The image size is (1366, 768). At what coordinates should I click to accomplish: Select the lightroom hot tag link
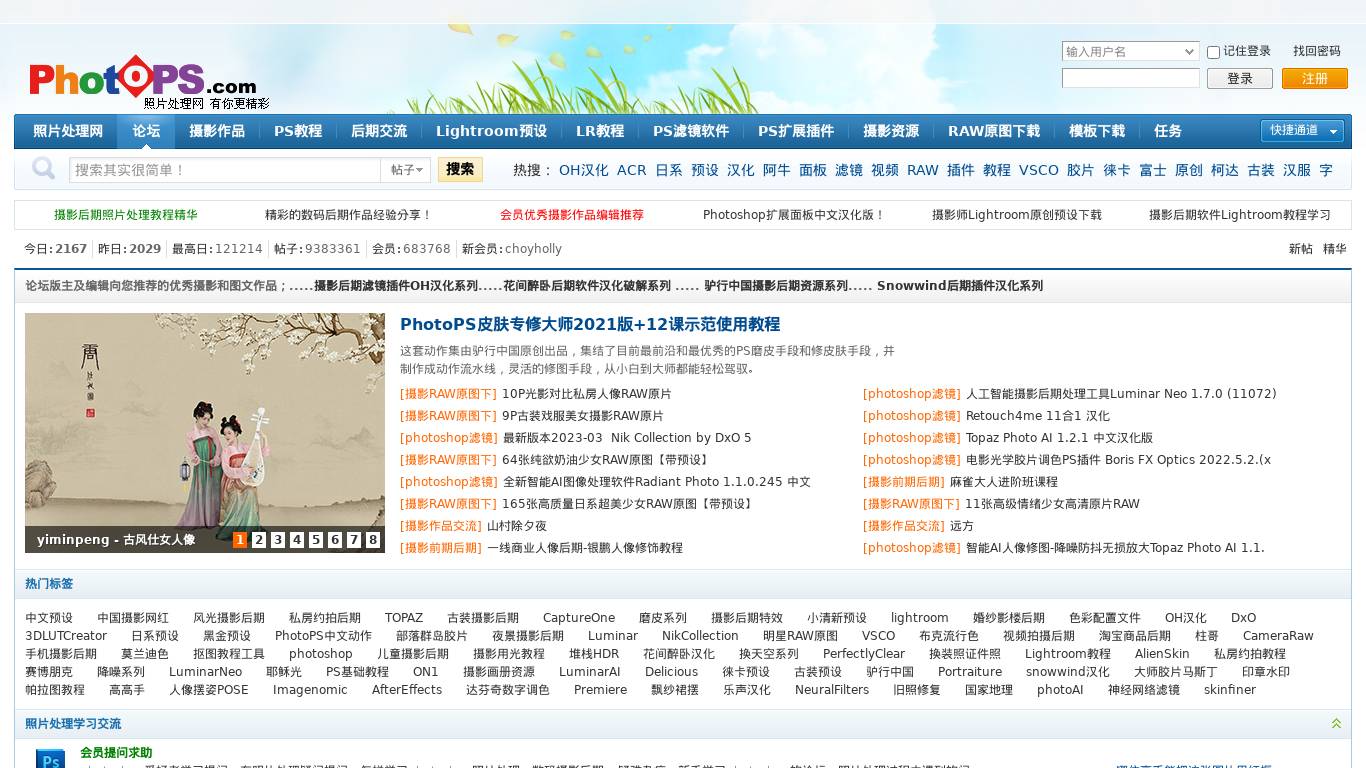(x=919, y=618)
